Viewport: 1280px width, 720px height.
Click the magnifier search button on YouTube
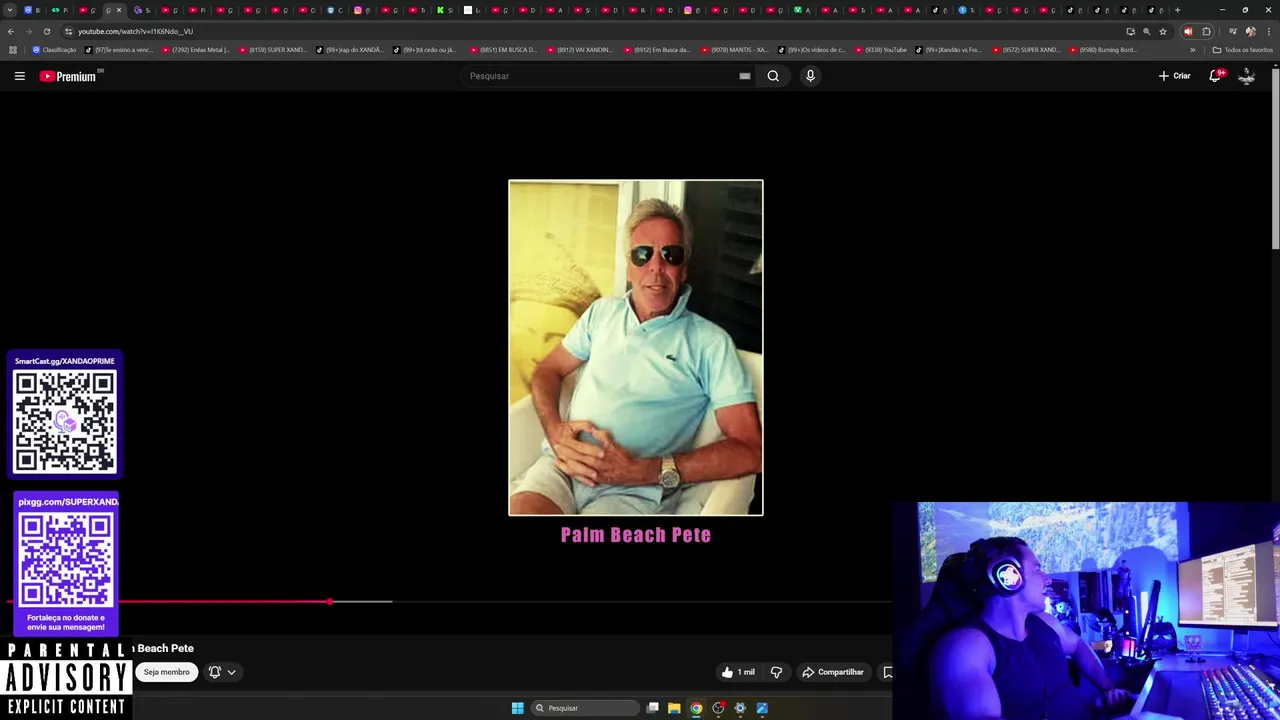[x=773, y=76]
